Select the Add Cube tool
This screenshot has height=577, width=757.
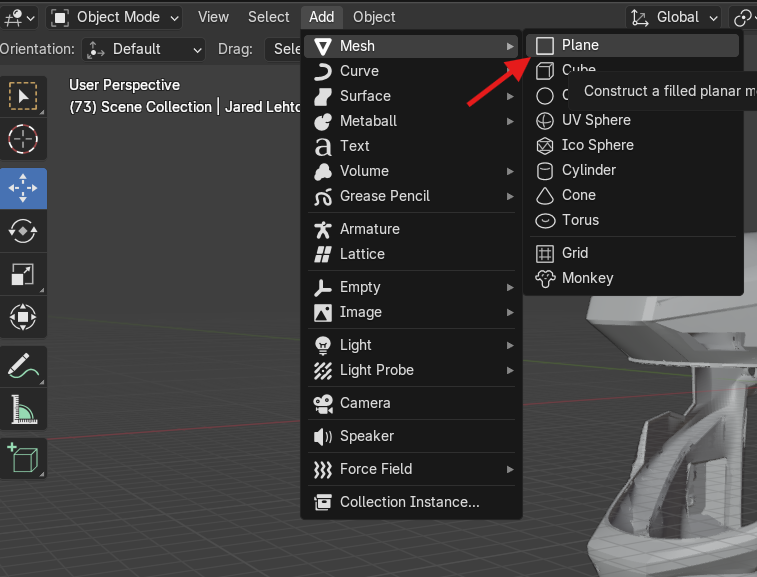[x=23, y=458]
